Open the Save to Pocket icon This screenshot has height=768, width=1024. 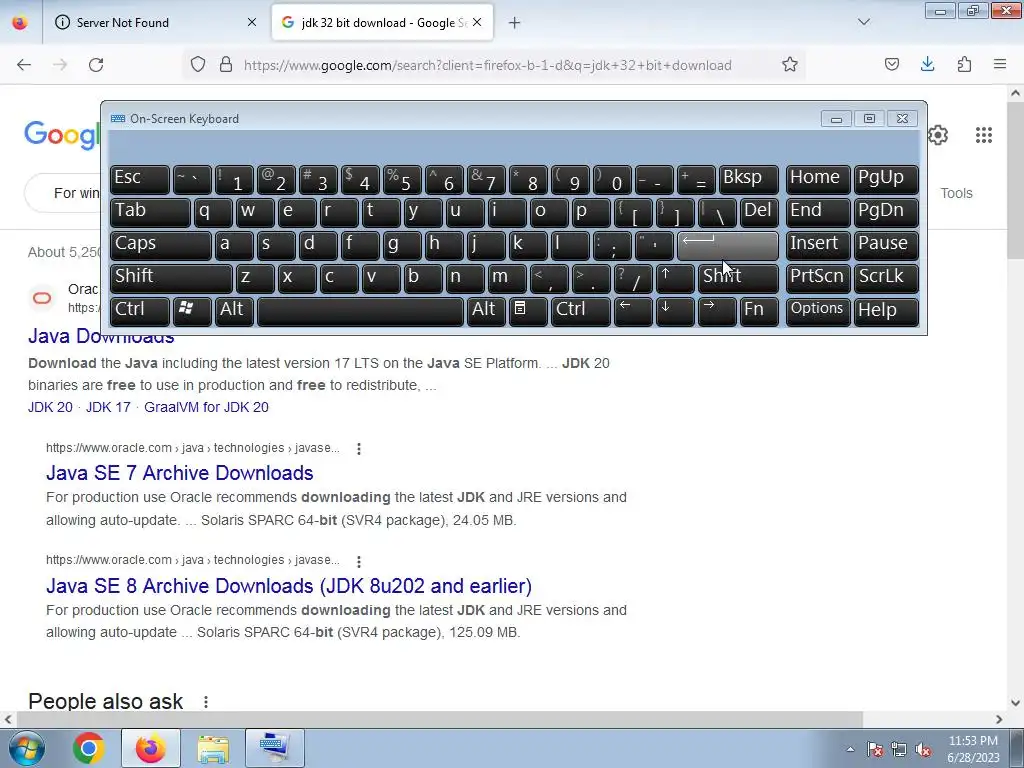[891, 65]
